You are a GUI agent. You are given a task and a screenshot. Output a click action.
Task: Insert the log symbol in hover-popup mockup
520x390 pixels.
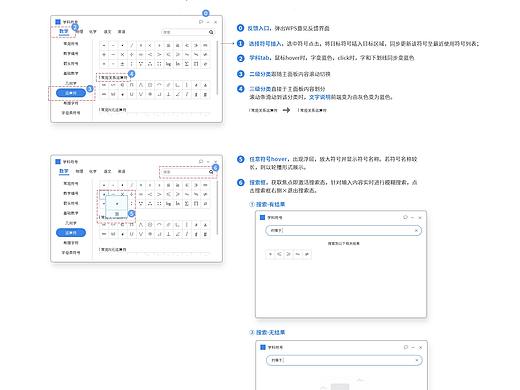(x=168, y=203)
